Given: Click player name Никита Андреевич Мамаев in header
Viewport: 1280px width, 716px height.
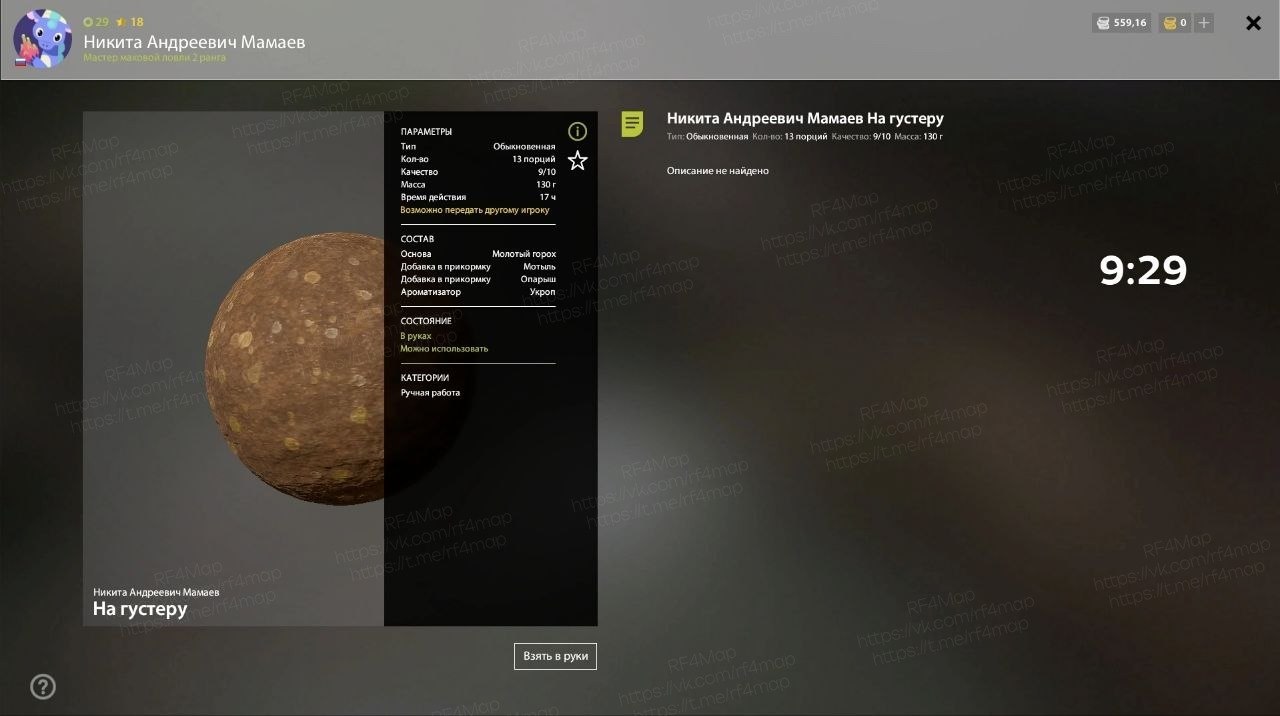Looking at the screenshot, I should click(x=194, y=42).
